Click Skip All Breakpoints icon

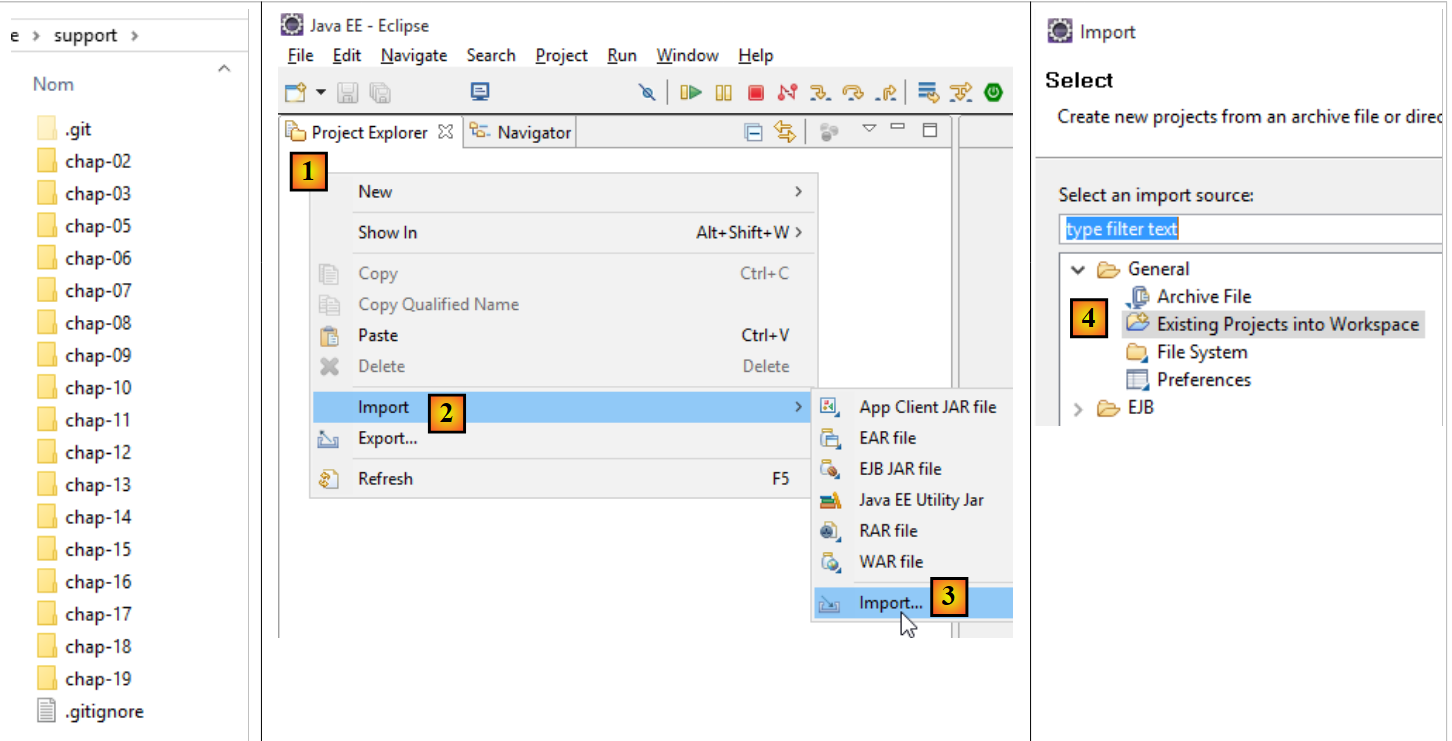pos(647,93)
